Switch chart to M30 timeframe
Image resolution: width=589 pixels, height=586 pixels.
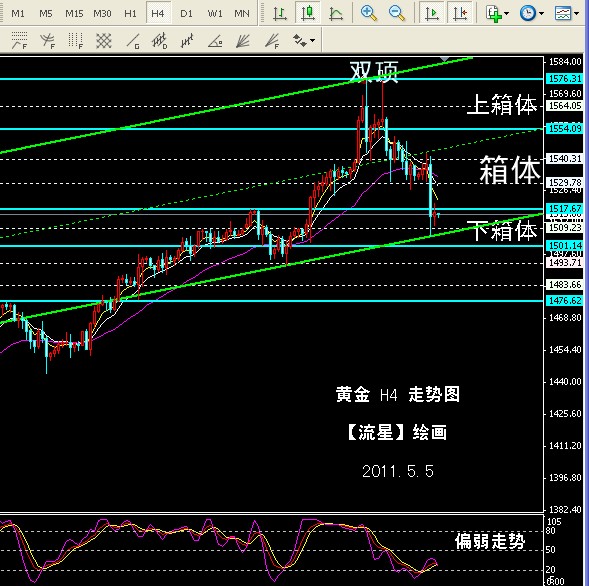(102, 14)
